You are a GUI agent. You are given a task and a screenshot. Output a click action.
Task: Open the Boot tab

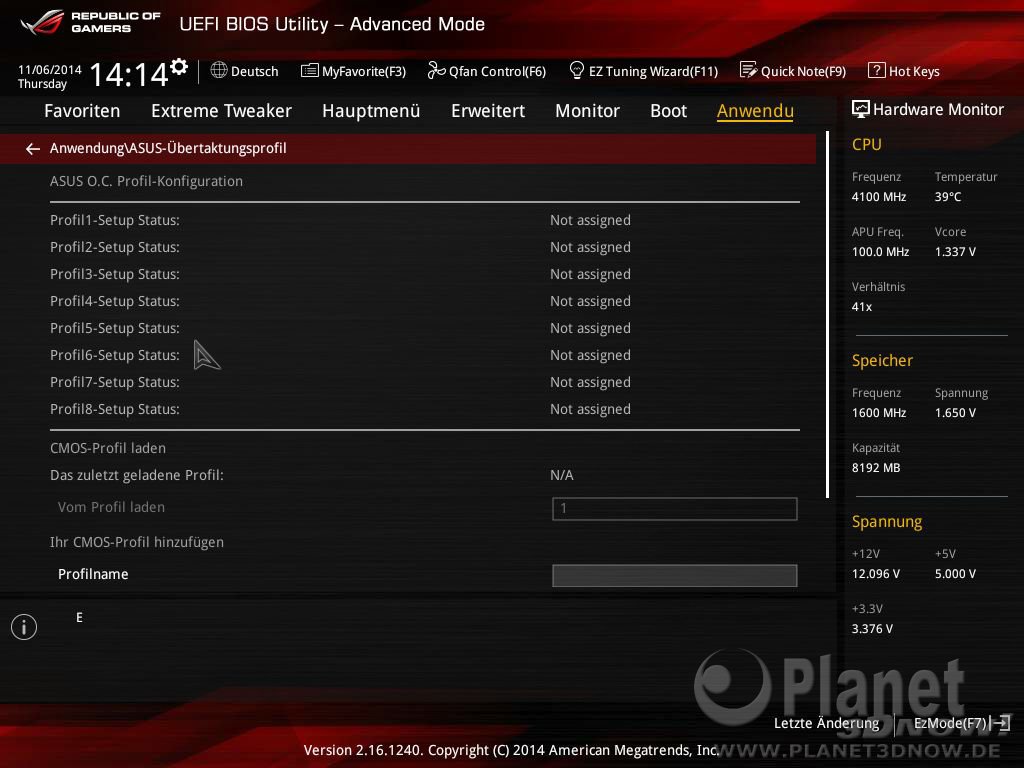pos(668,111)
